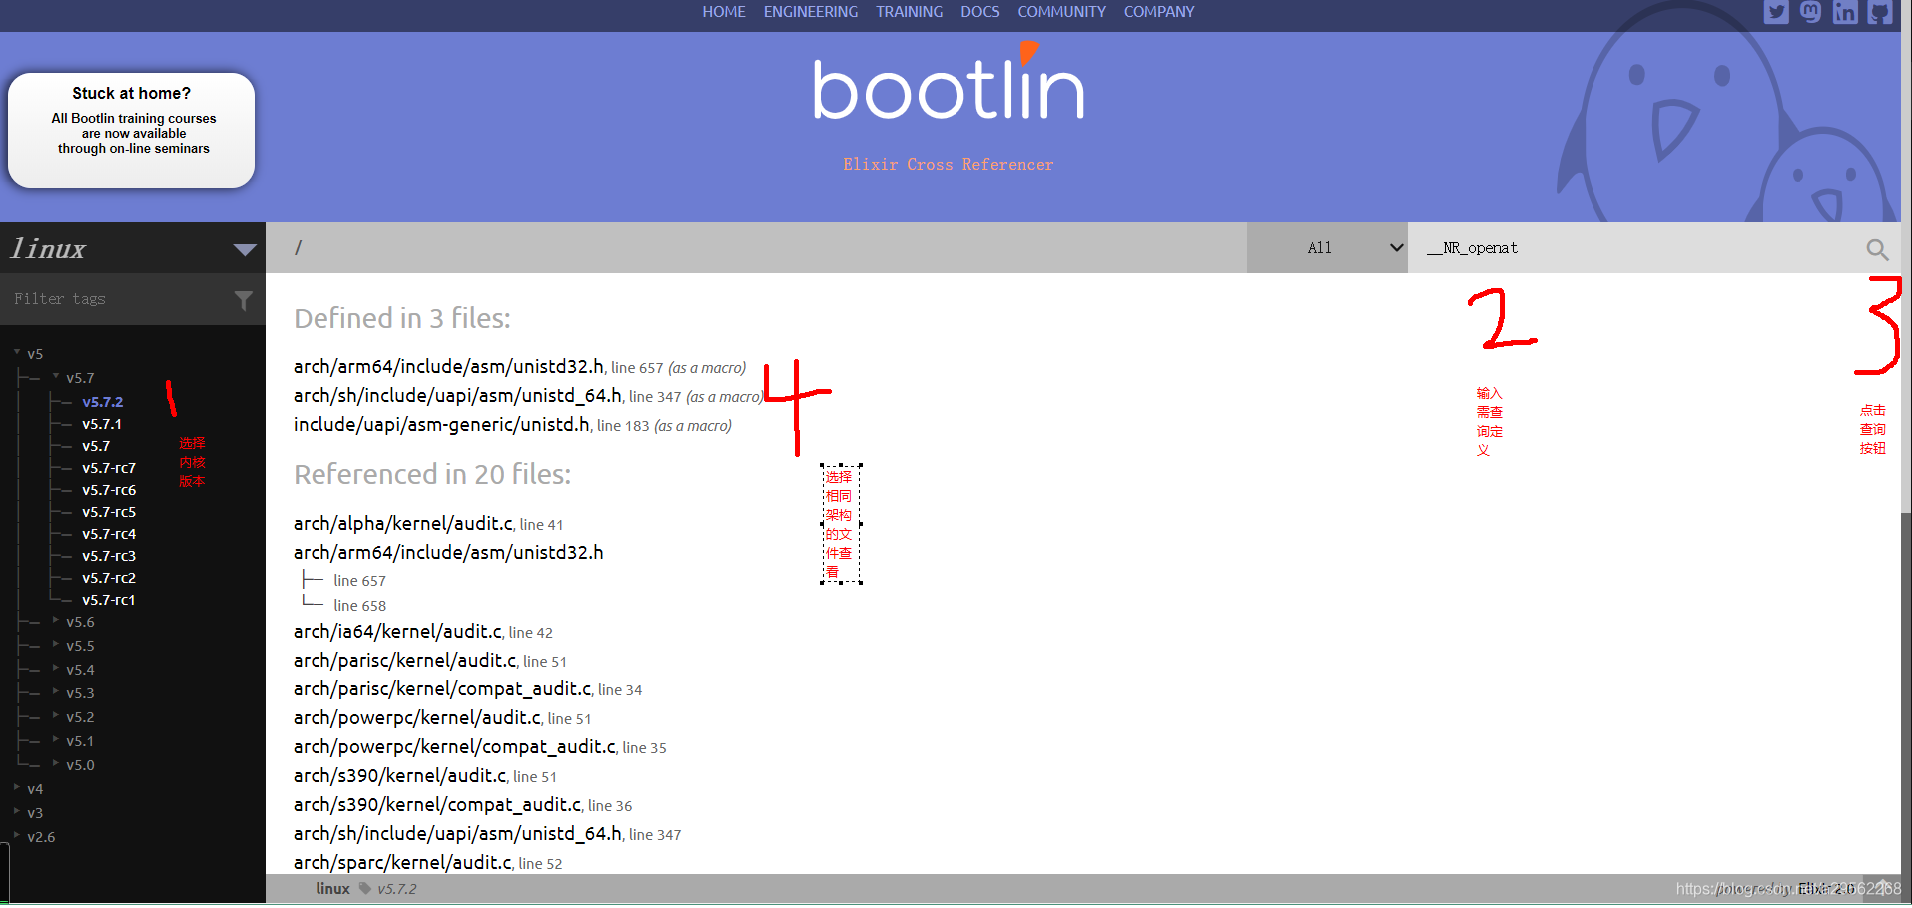Expand the v5.6 version branch

tap(56, 621)
